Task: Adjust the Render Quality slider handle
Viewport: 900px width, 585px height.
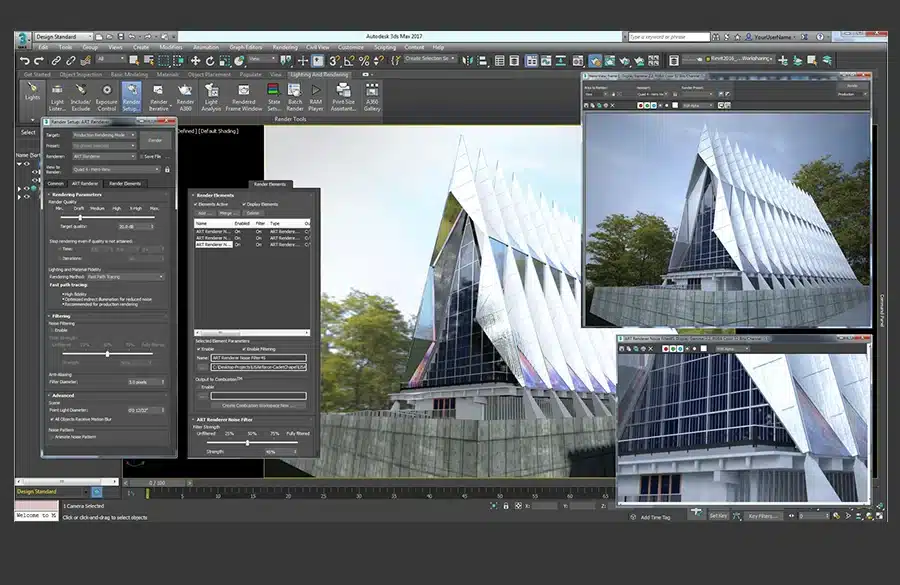Action: tap(80, 218)
